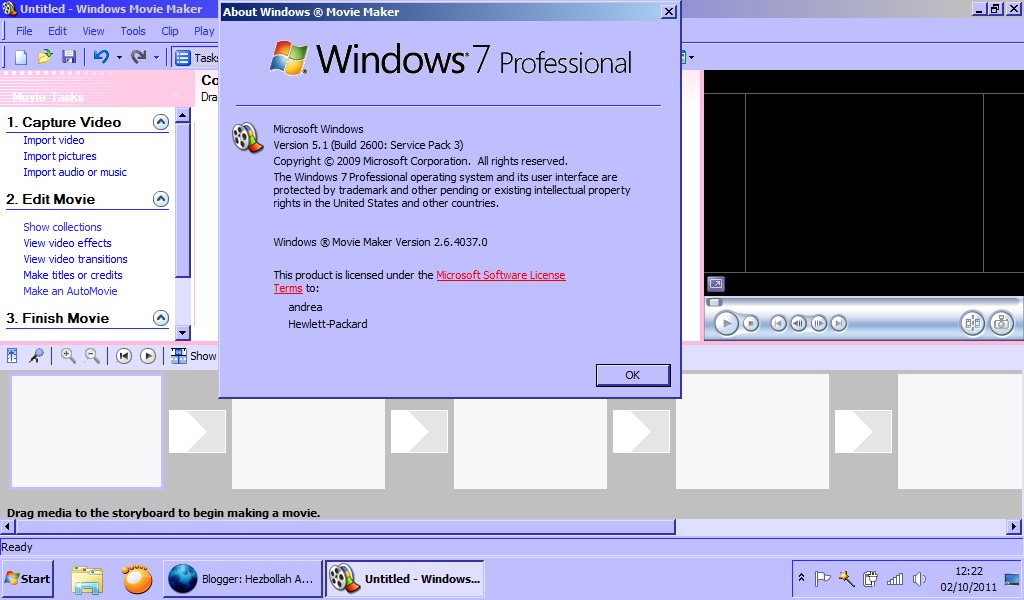
Task: Click the volume speaker tray icon
Action: [x=920, y=578]
